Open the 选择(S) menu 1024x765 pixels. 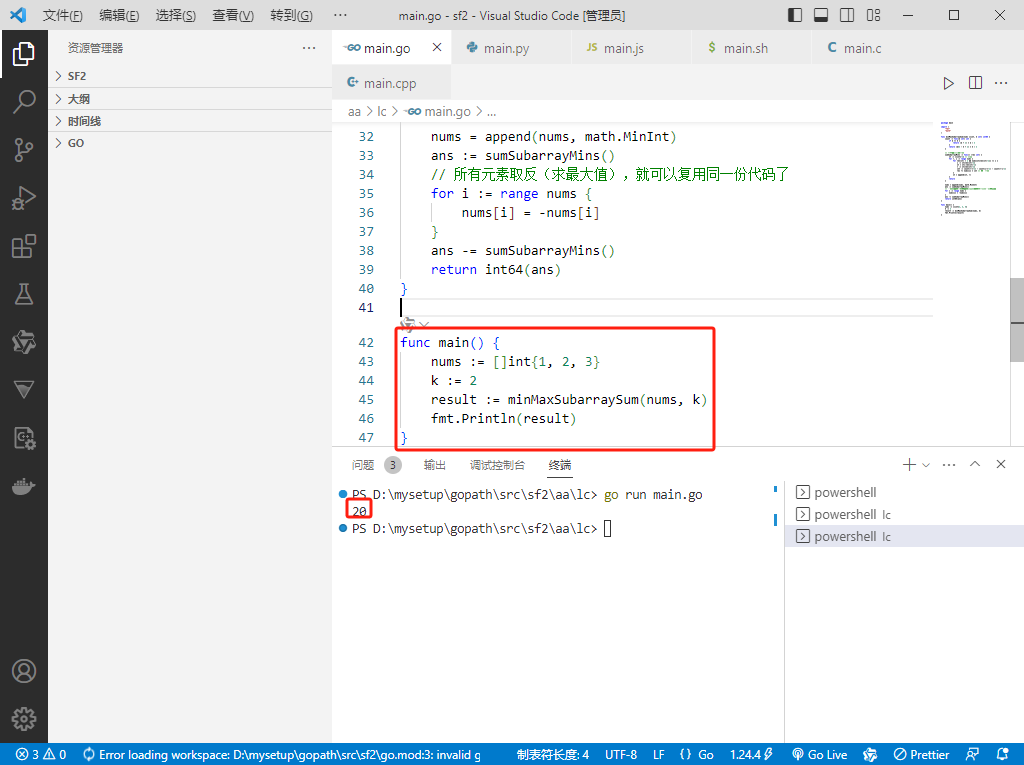[176, 15]
